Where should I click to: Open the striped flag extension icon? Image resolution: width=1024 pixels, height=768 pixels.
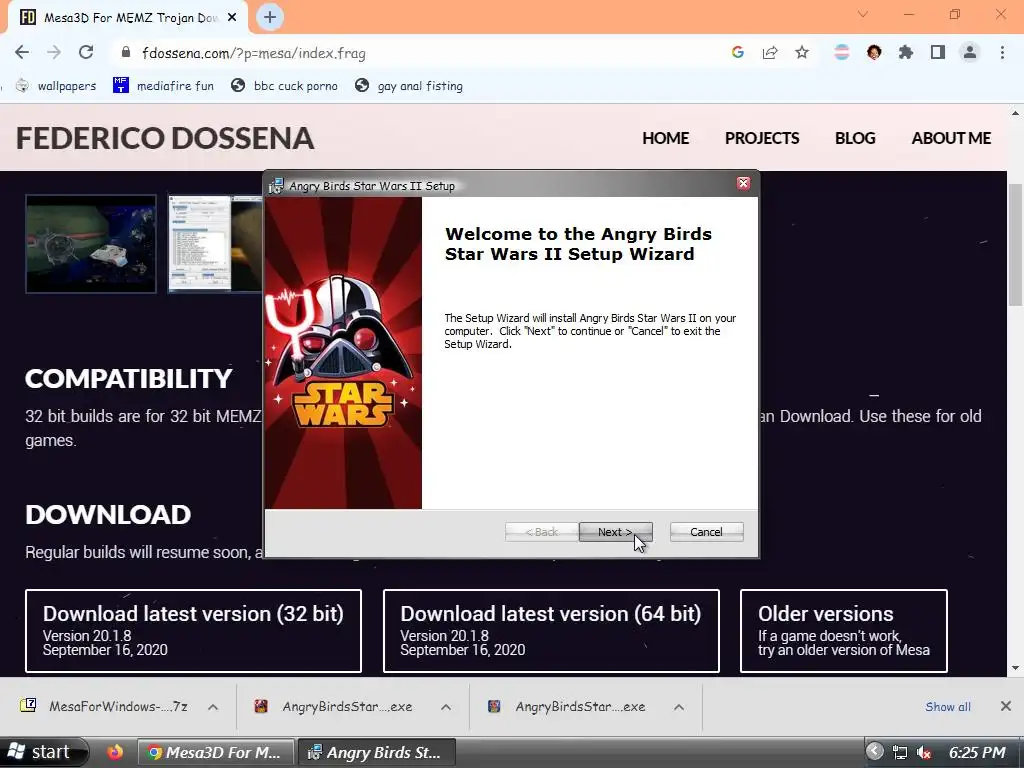click(x=842, y=52)
